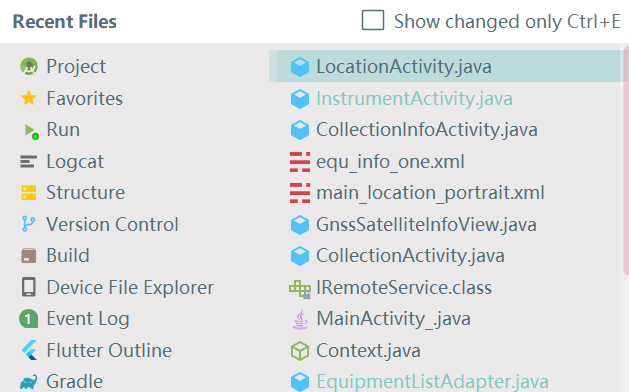Click the green Event Log badge icon
Viewport: 629px width, 392px height.
(28, 319)
